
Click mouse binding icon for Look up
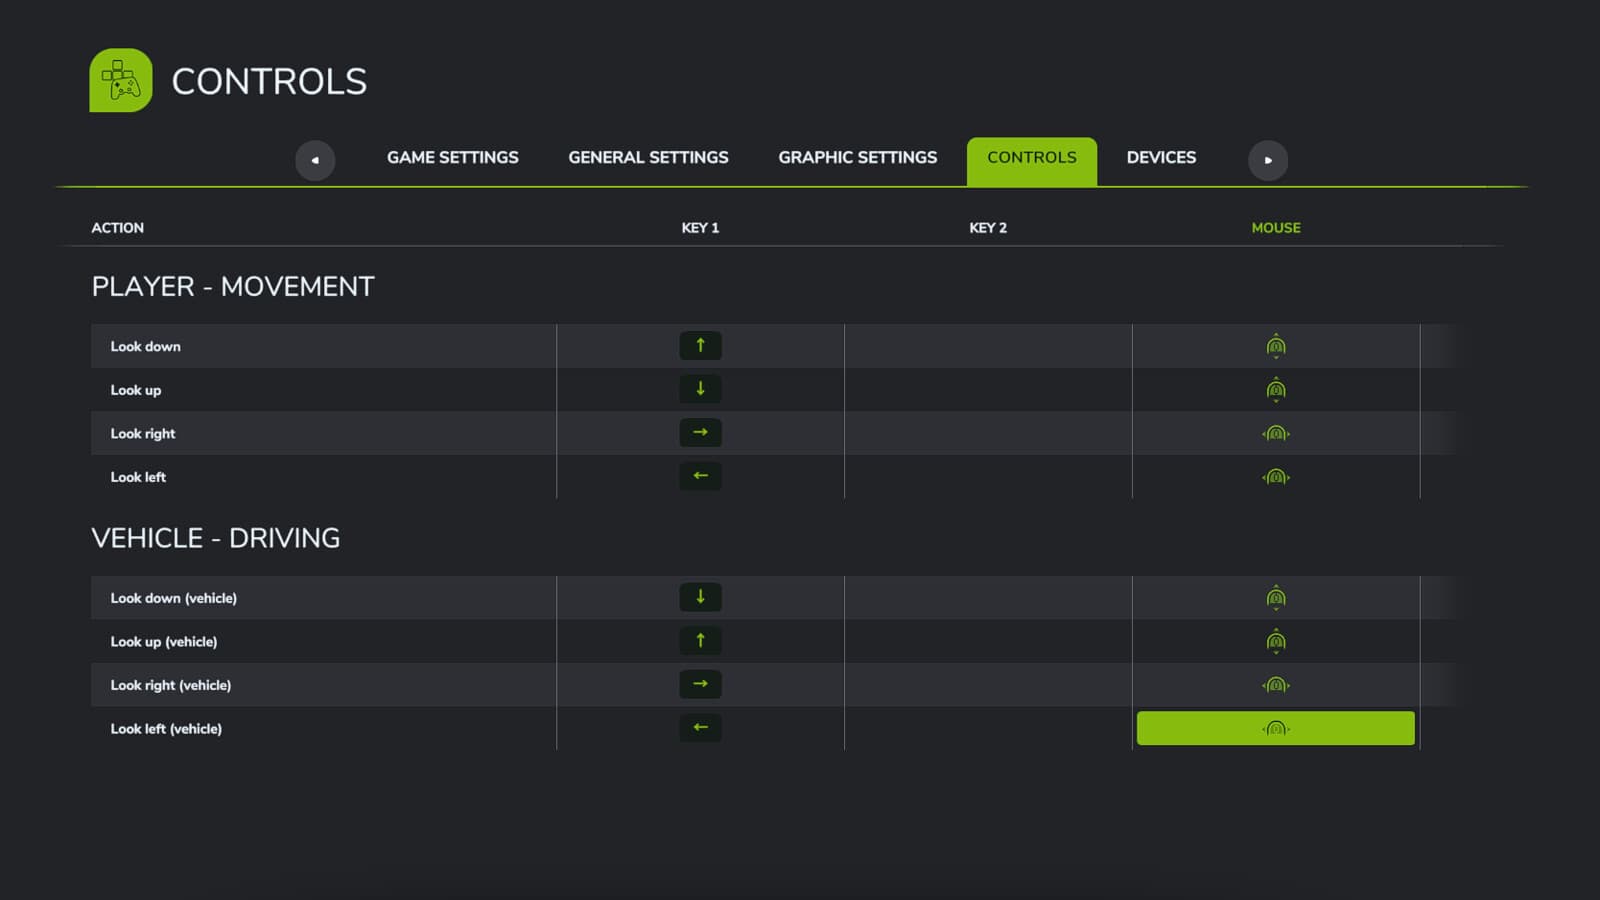[x=1276, y=389]
